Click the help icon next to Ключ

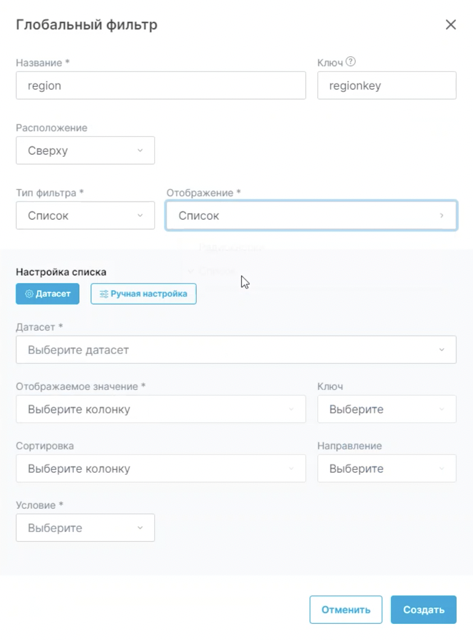pos(351,62)
